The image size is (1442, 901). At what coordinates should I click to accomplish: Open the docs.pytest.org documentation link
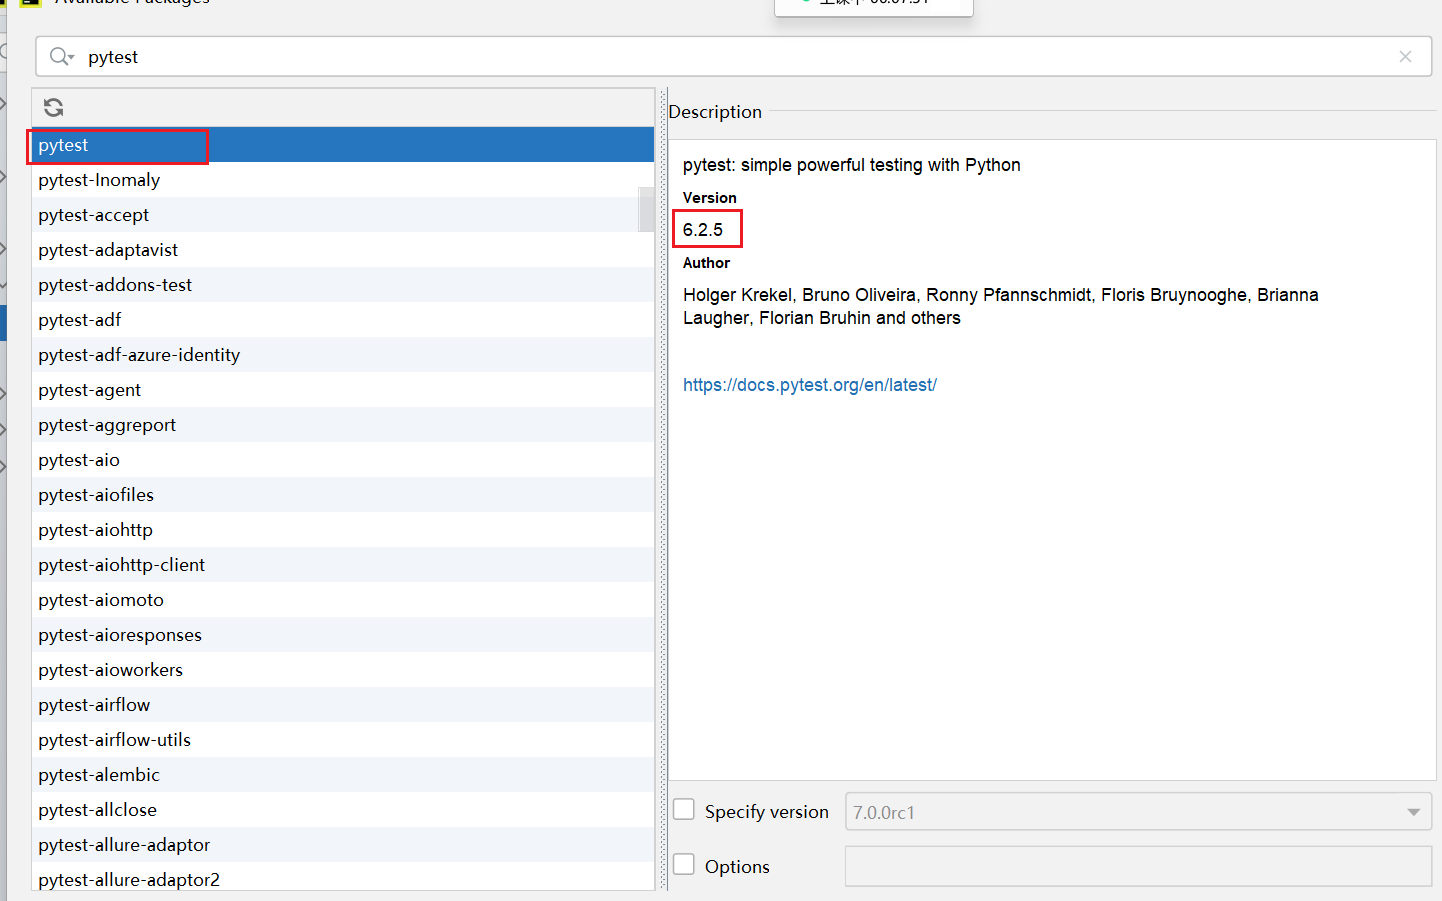coord(810,385)
